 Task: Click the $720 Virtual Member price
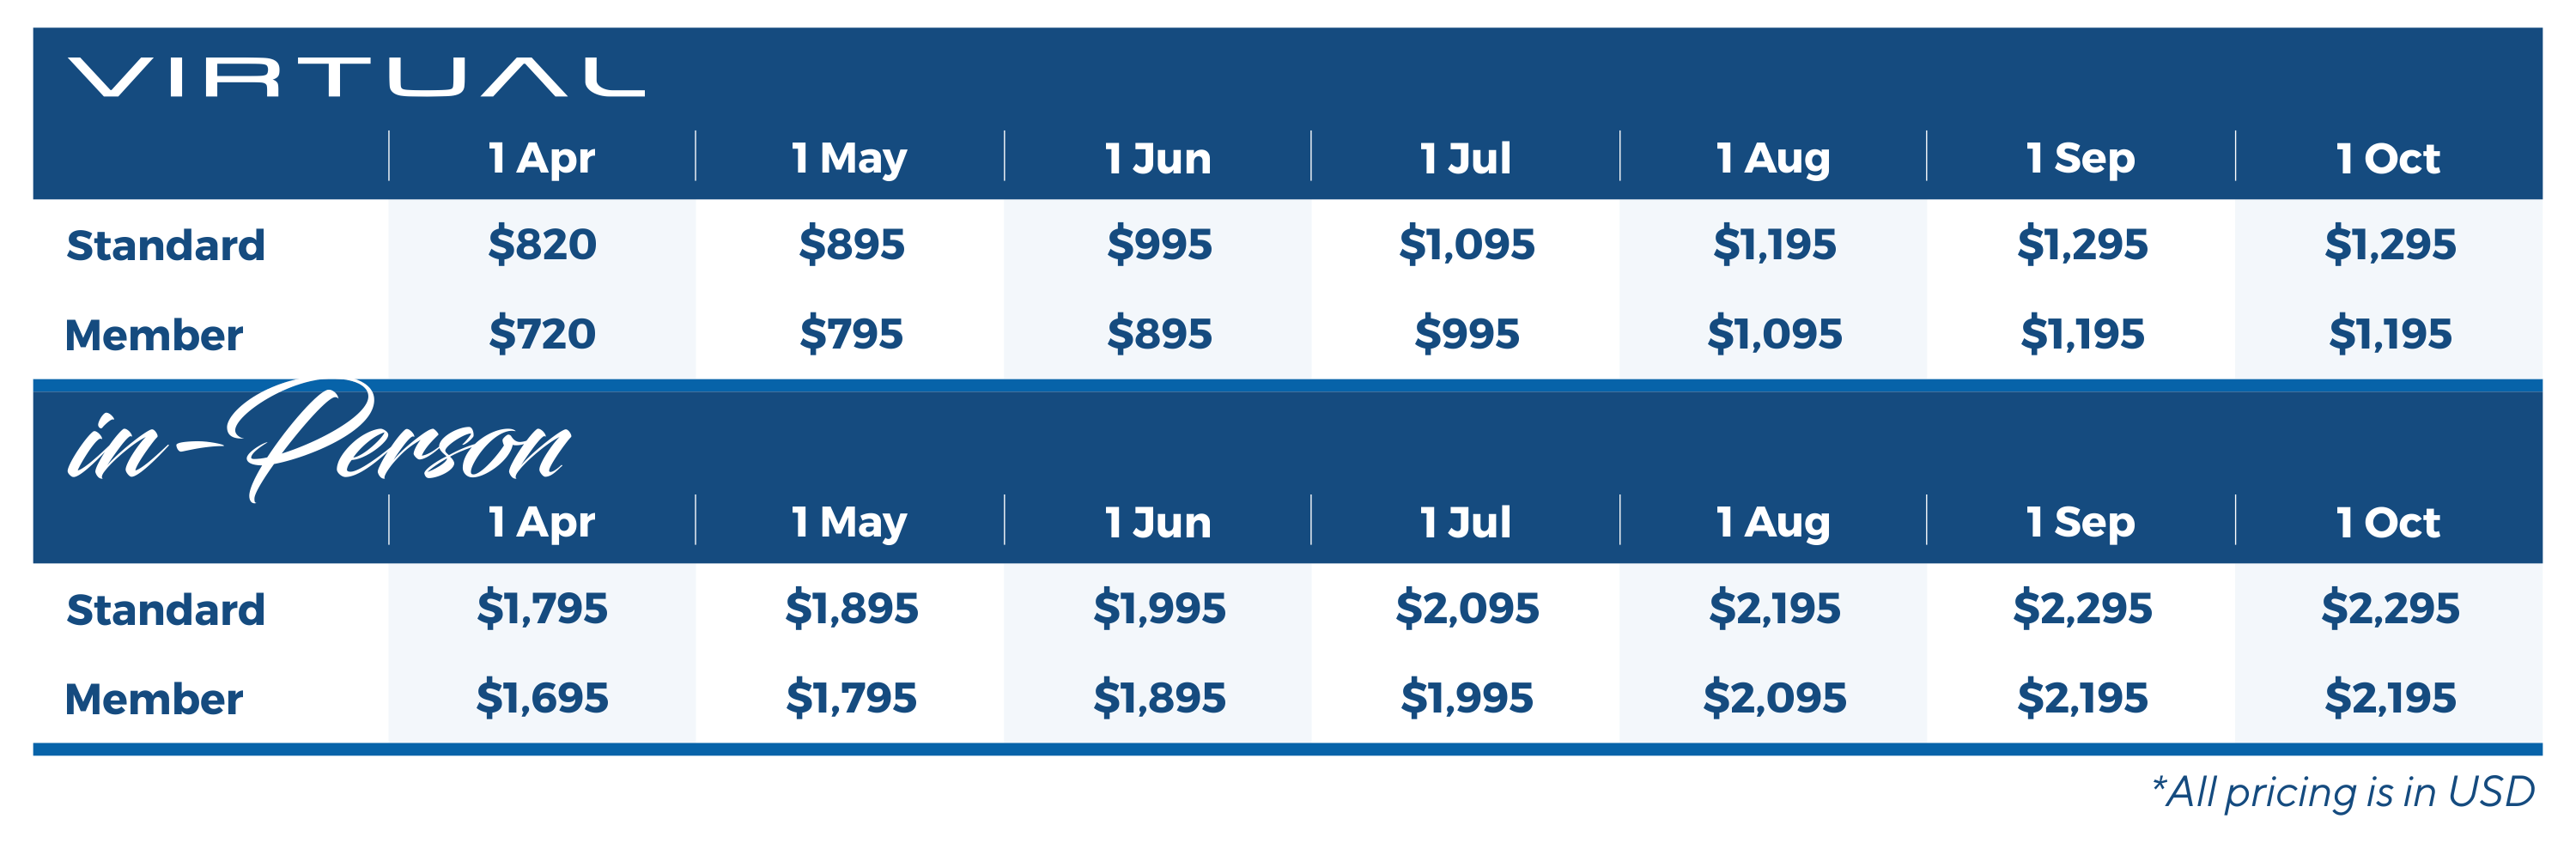pyautogui.click(x=542, y=334)
